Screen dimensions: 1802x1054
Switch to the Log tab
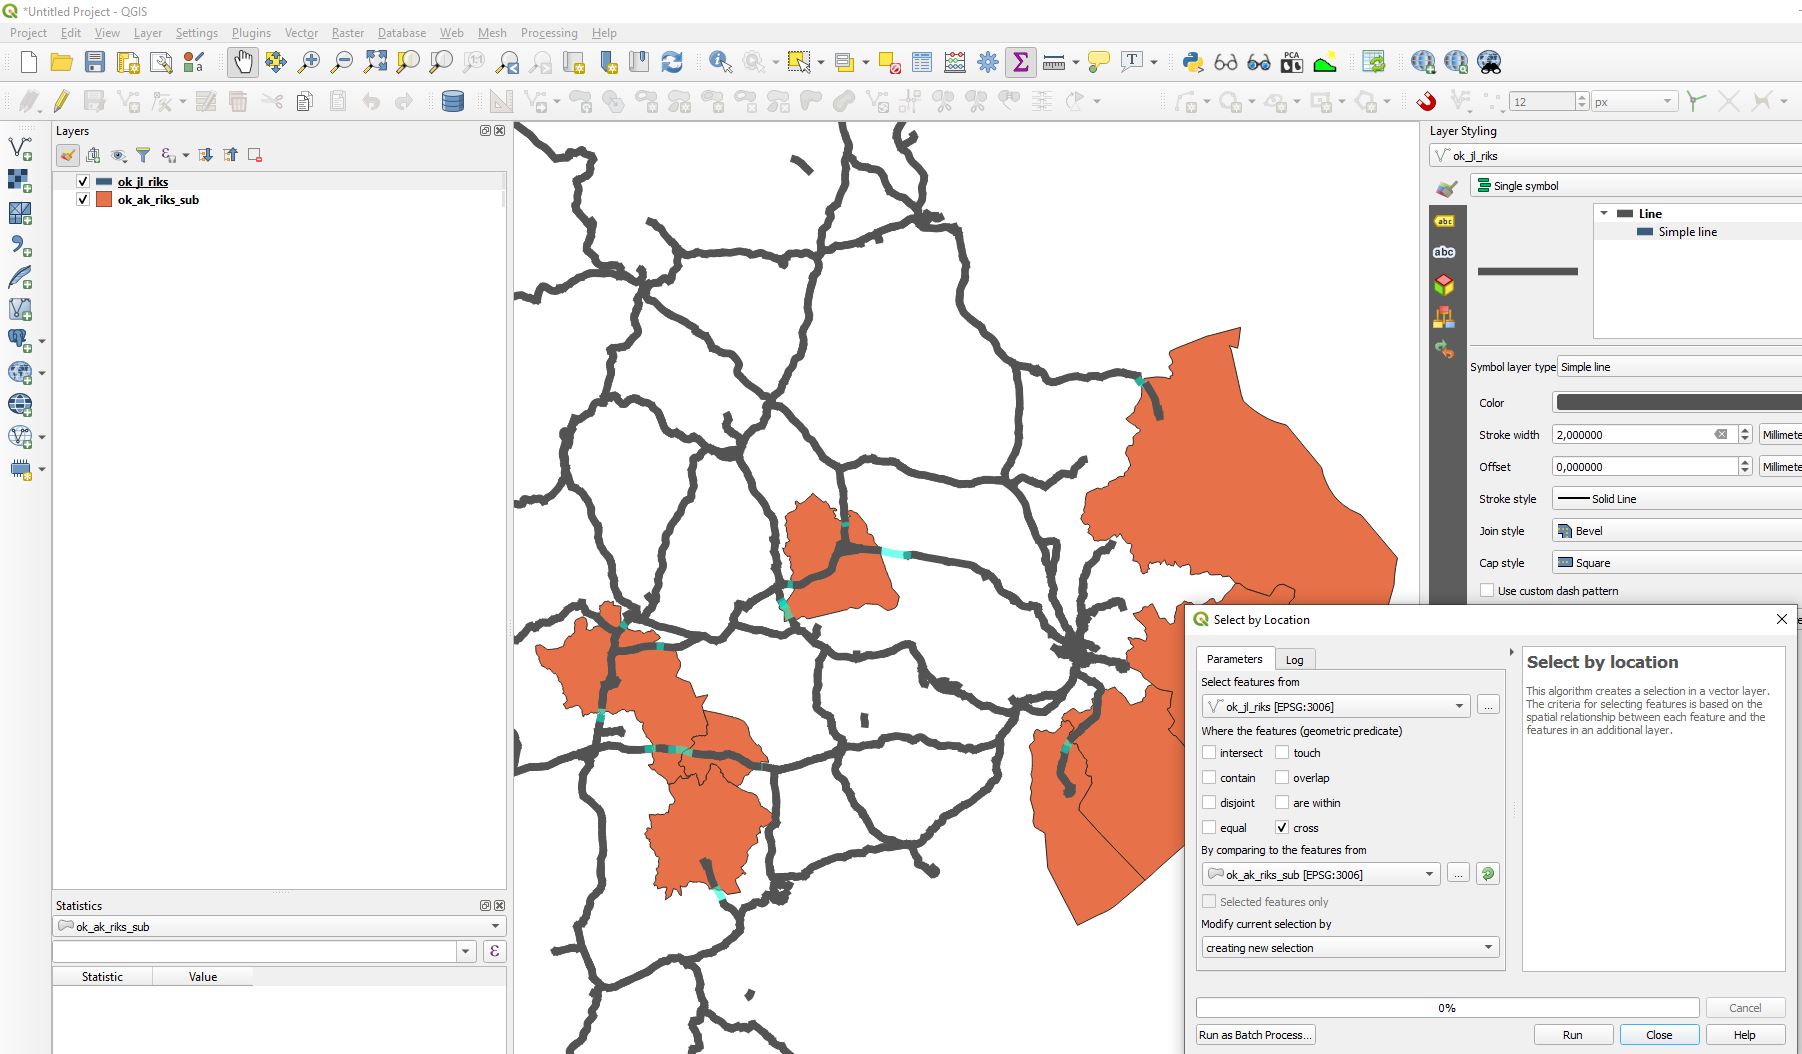point(1294,660)
